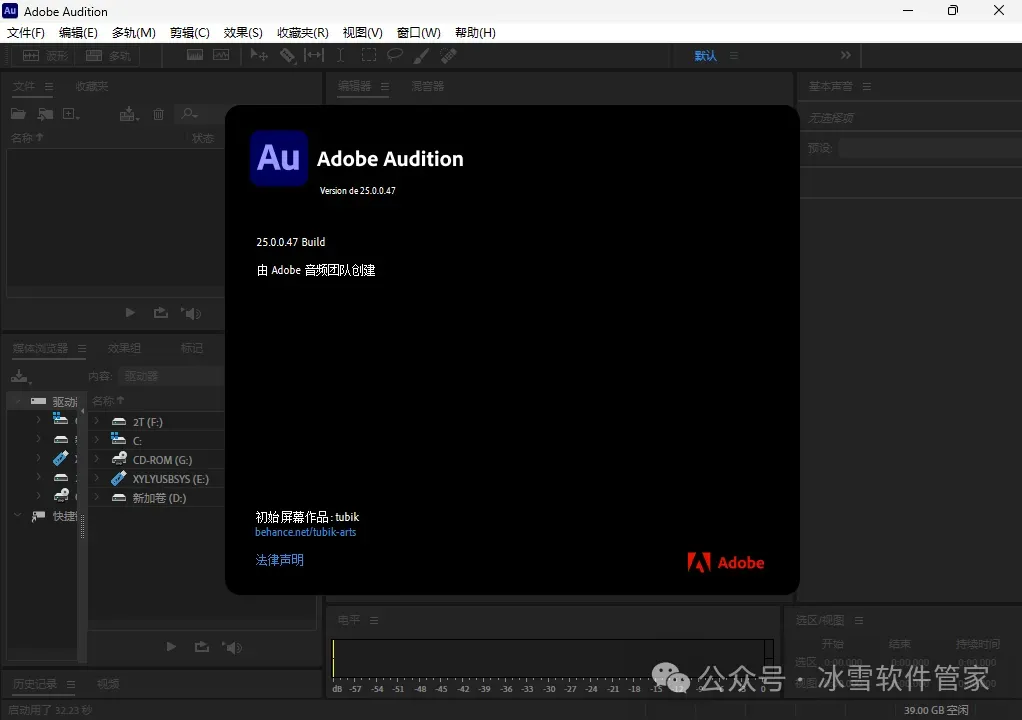Select the Move tool in the toolbar

pyautogui.click(x=259, y=55)
